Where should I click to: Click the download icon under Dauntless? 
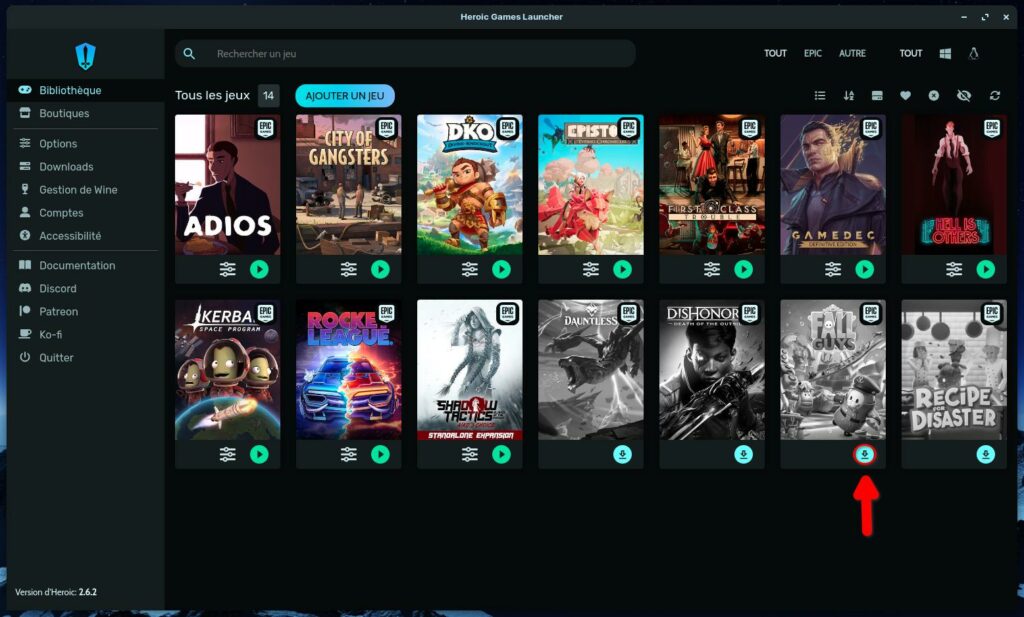[x=622, y=455]
